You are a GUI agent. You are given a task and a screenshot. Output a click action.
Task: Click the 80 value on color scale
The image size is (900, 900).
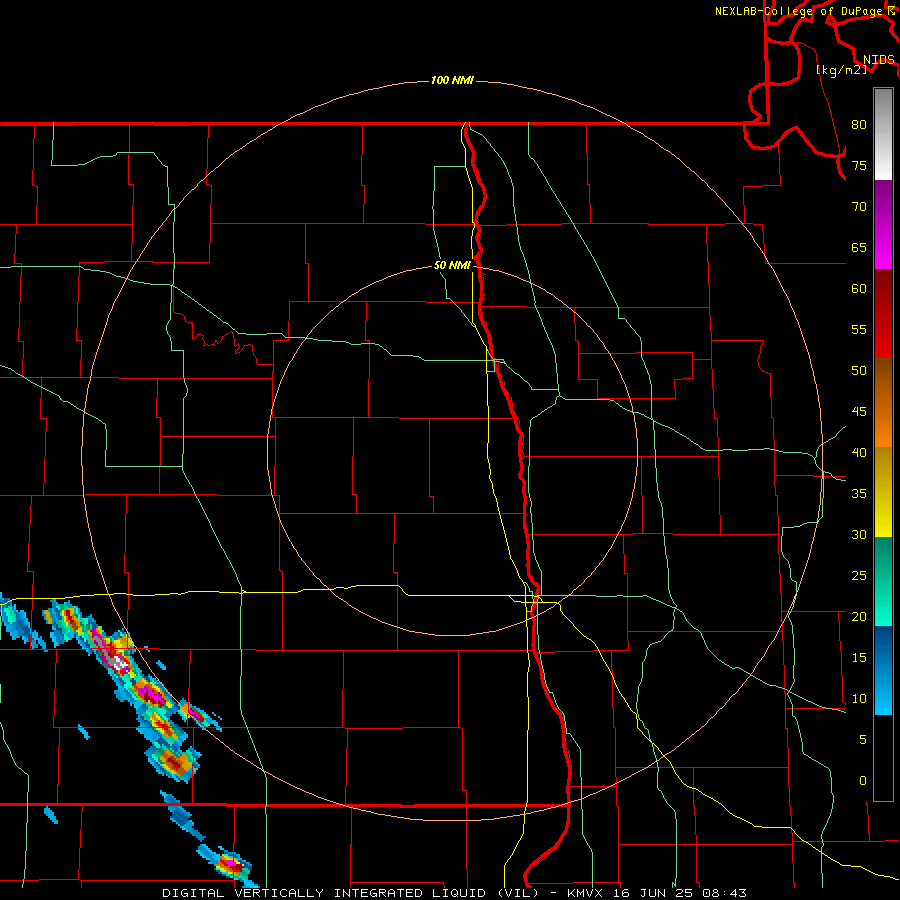coord(859,125)
